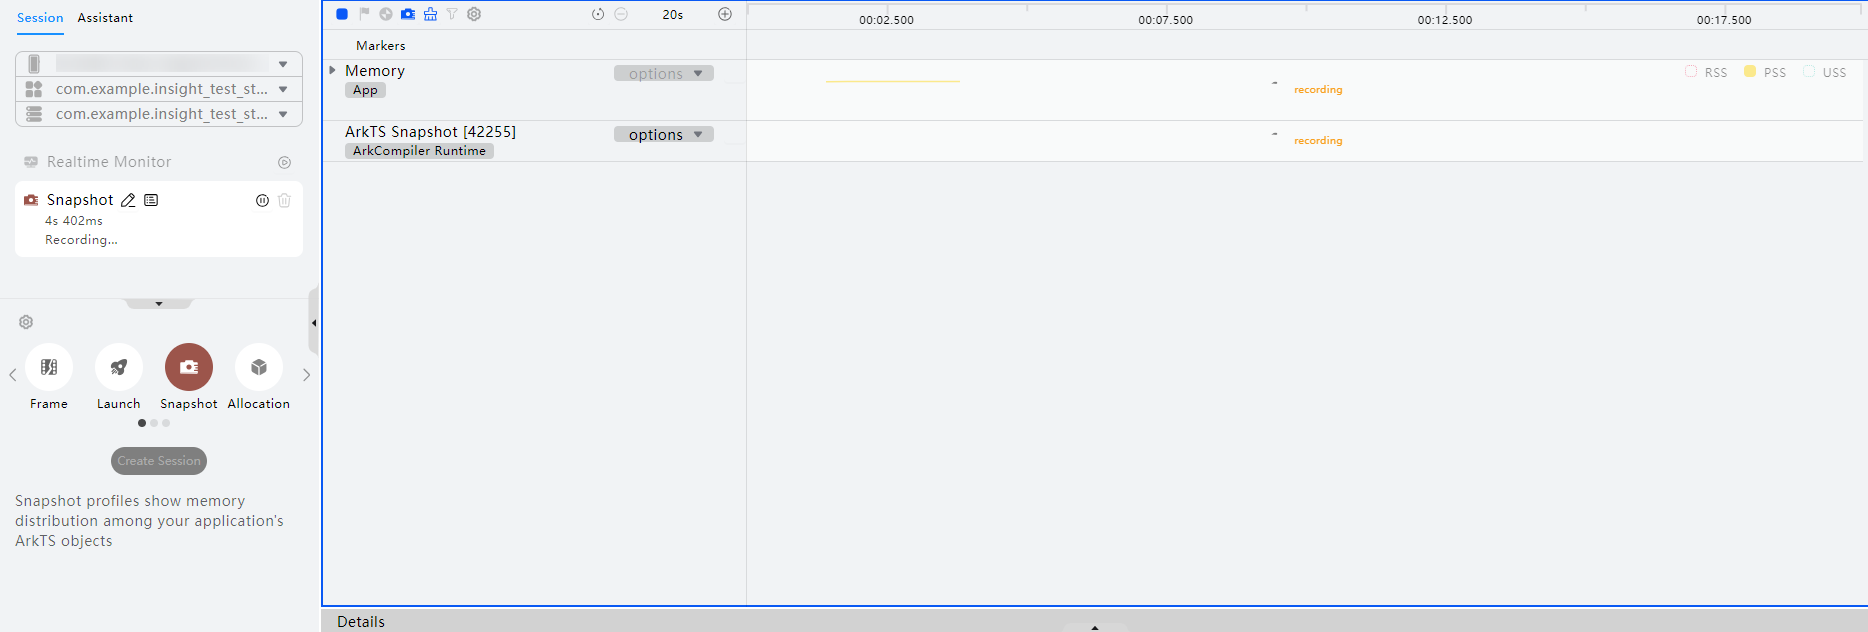Image resolution: width=1868 pixels, height=632 pixels.
Task: Select the third template page dot
Action: (166, 423)
